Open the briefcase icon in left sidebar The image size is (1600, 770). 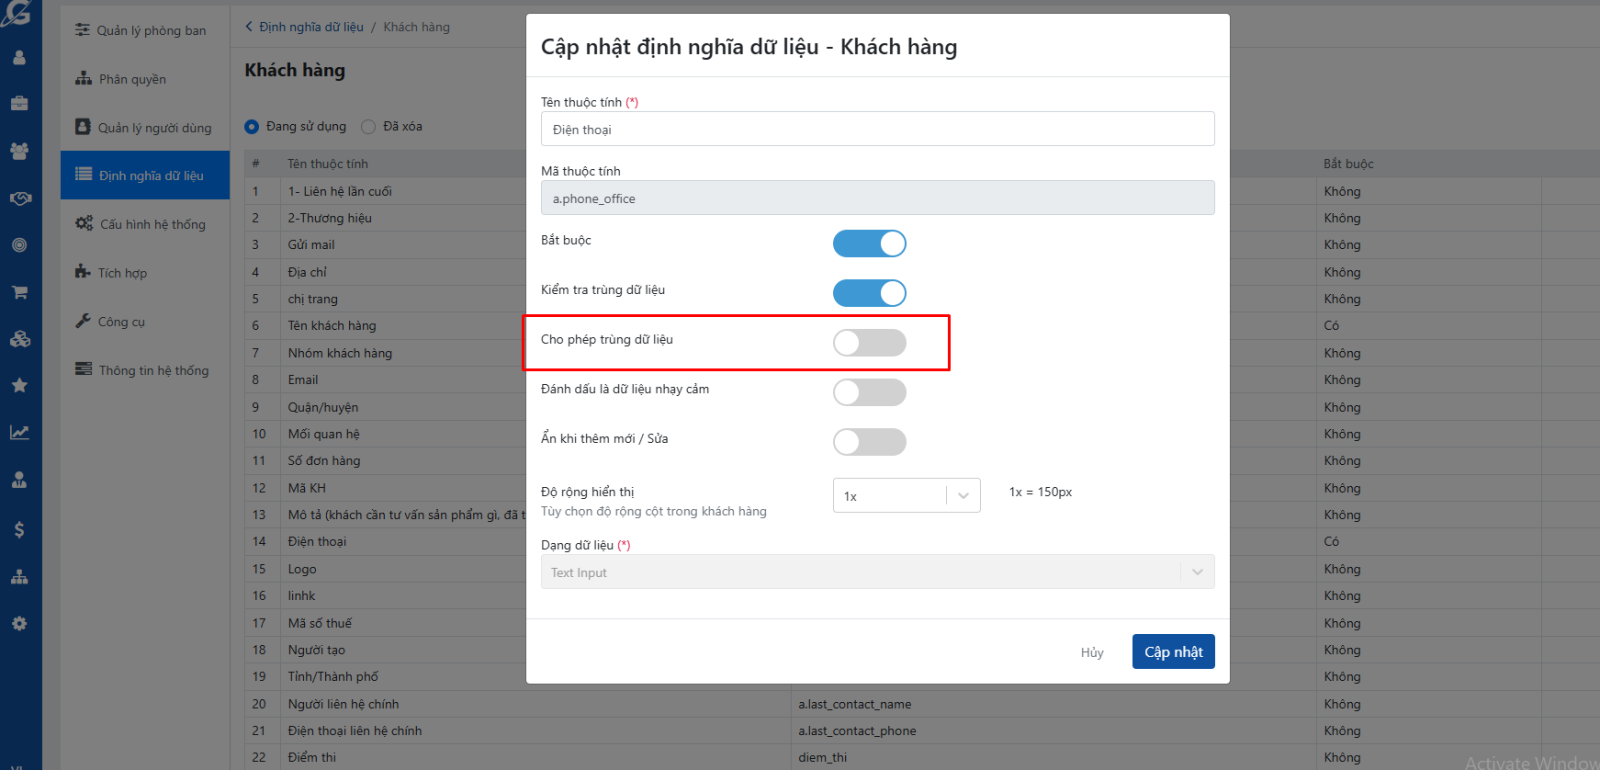tap(19, 103)
